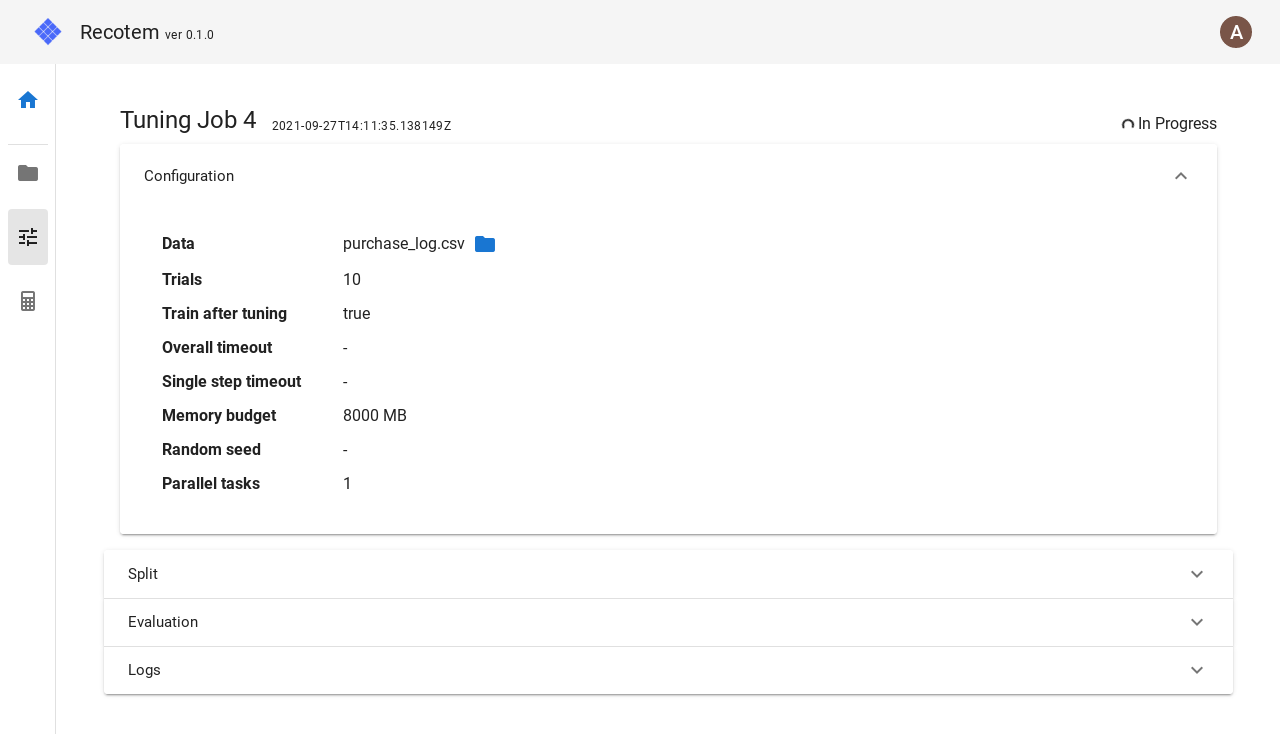This screenshot has height=734, width=1280.
Task: Expand the Evaluation section
Action: pyautogui.click(x=1197, y=622)
